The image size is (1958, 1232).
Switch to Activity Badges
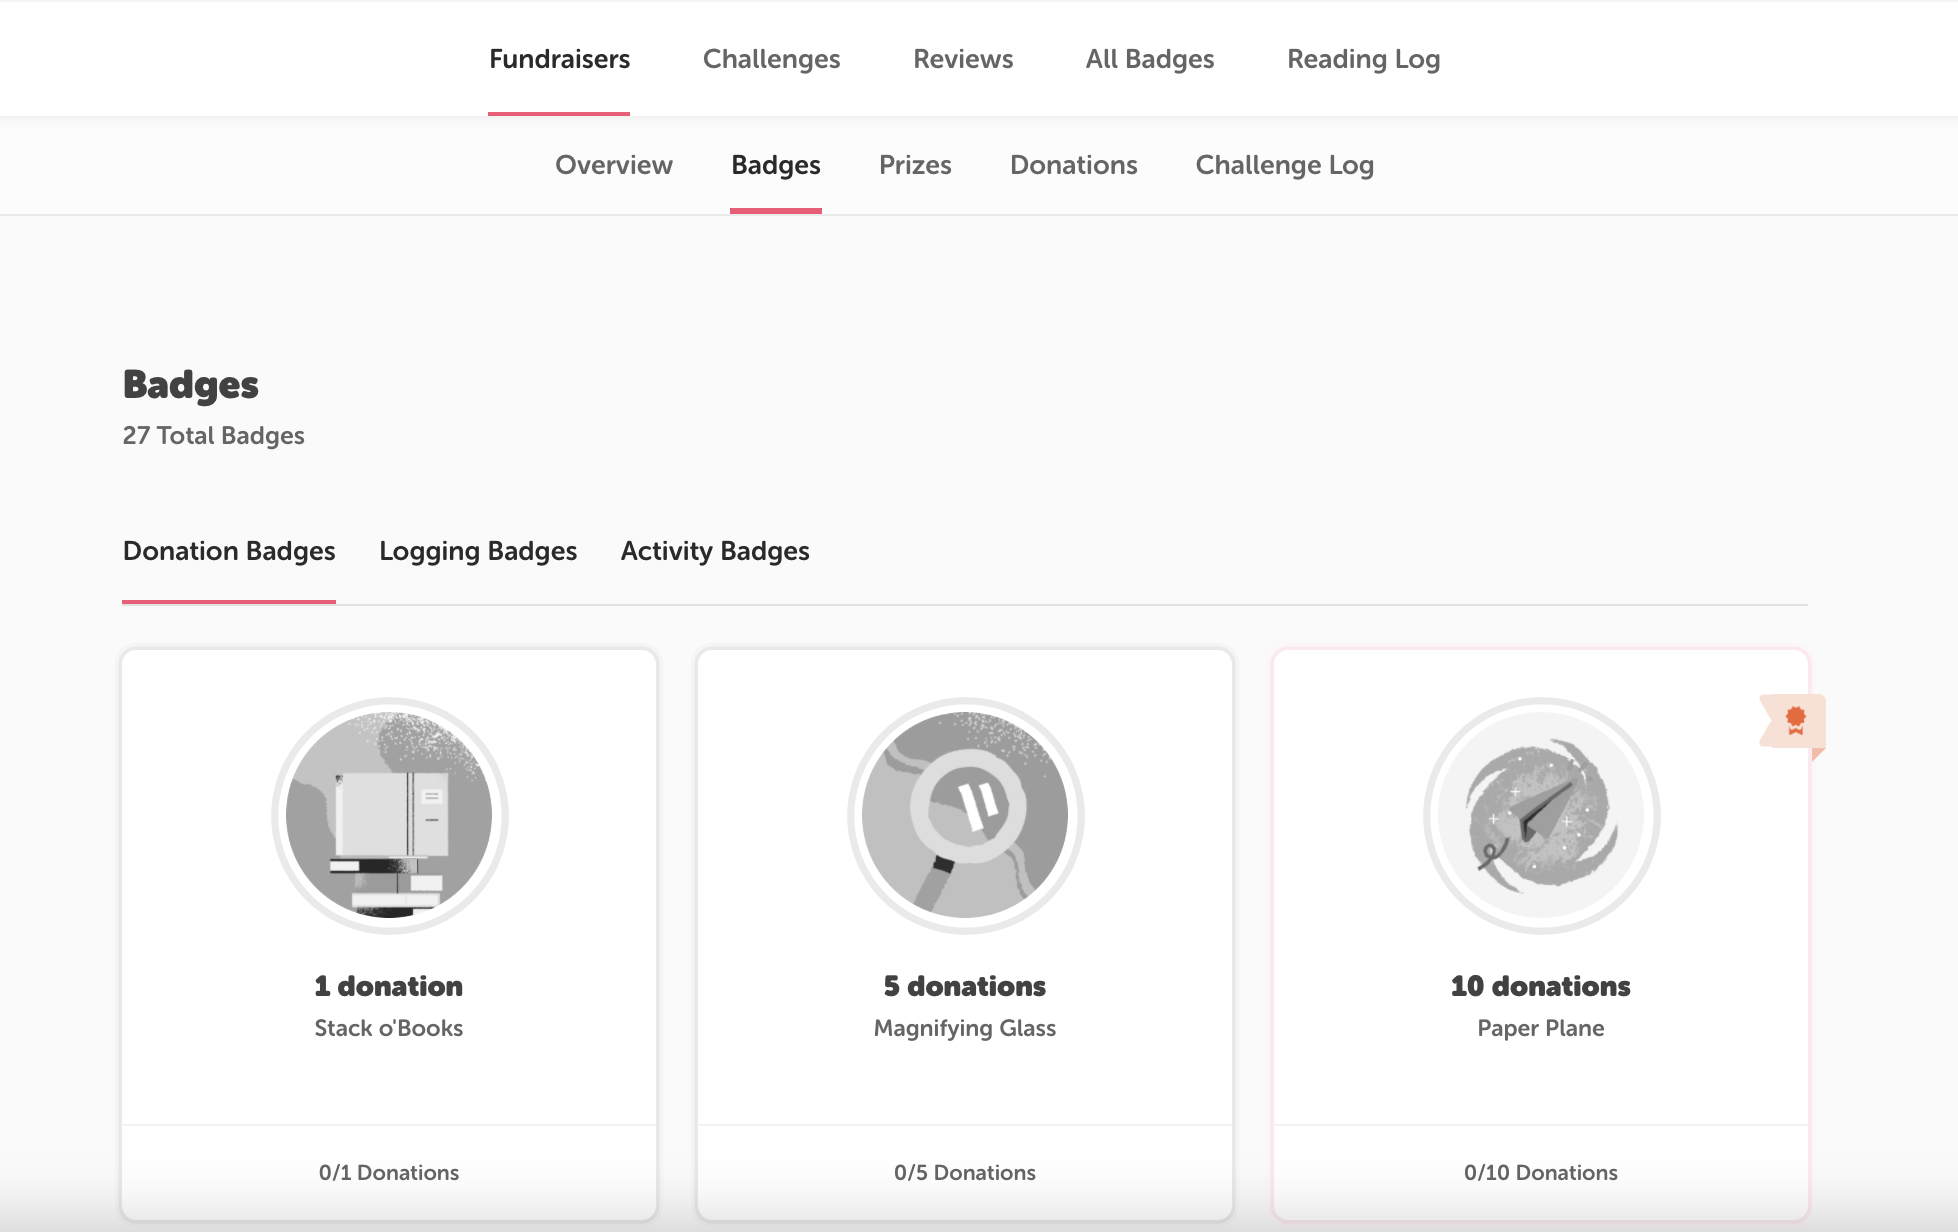(x=714, y=551)
